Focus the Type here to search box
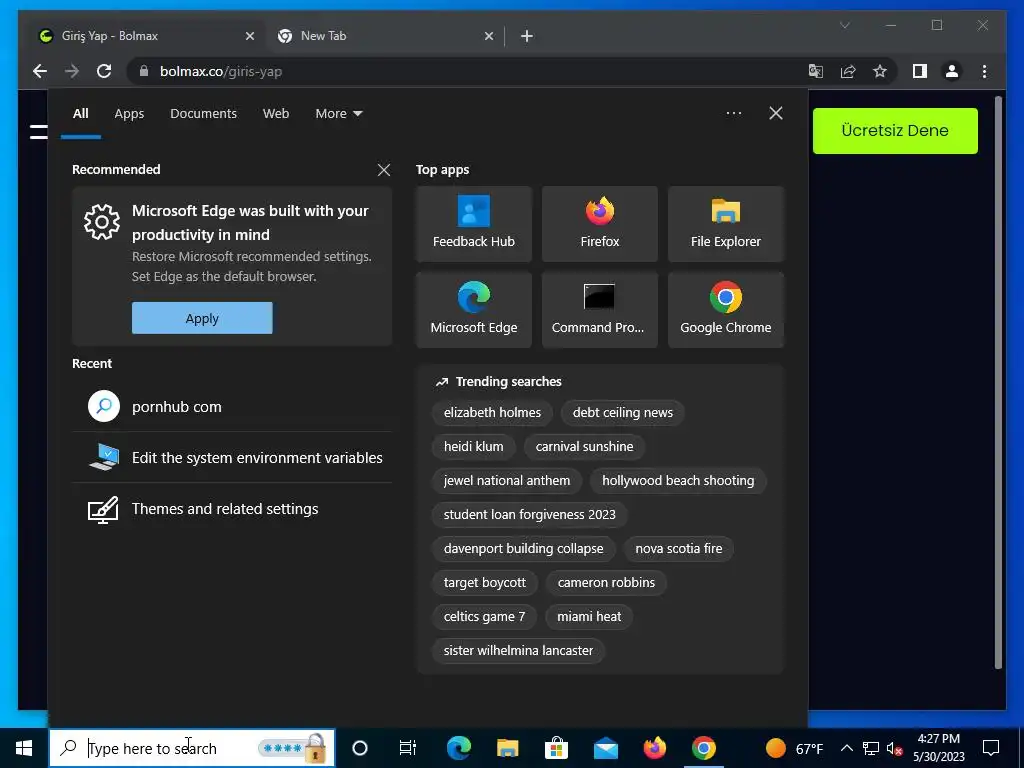 click(x=192, y=748)
